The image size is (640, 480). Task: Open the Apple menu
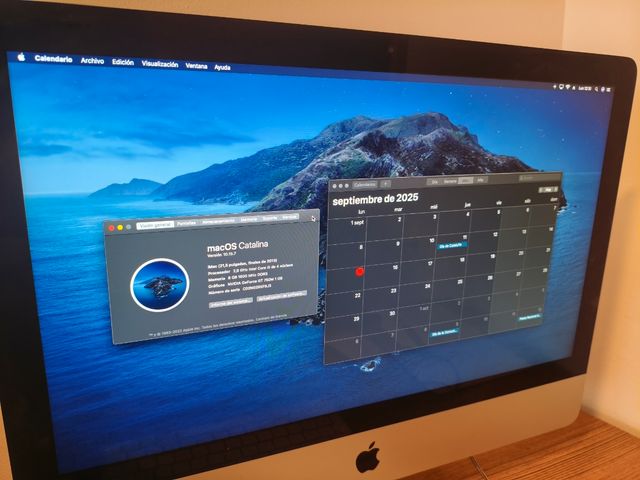pos(21,57)
